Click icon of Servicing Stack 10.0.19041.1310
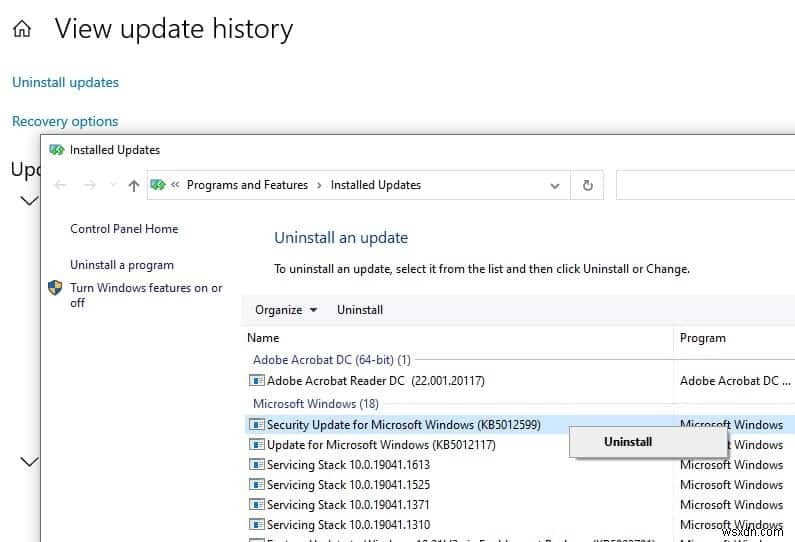 coord(257,524)
